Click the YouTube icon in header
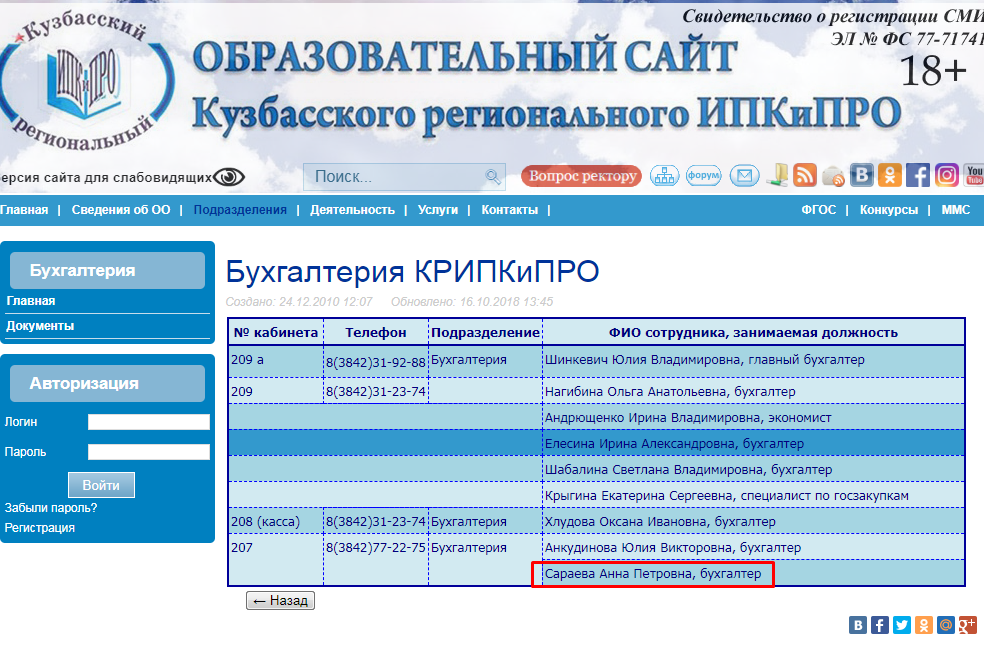Screen dimensions: 984x645 click(973, 176)
